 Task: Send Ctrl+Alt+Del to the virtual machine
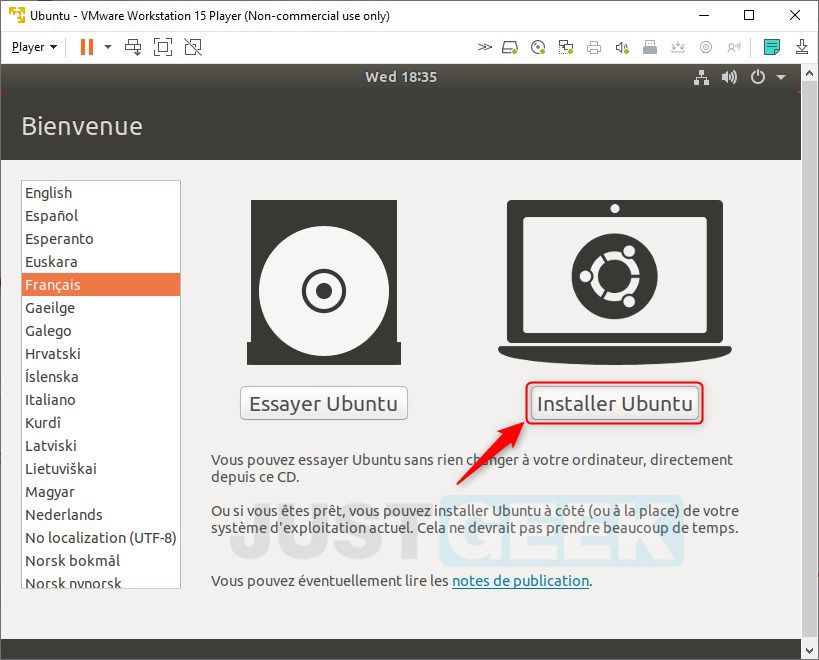[133, 47]
